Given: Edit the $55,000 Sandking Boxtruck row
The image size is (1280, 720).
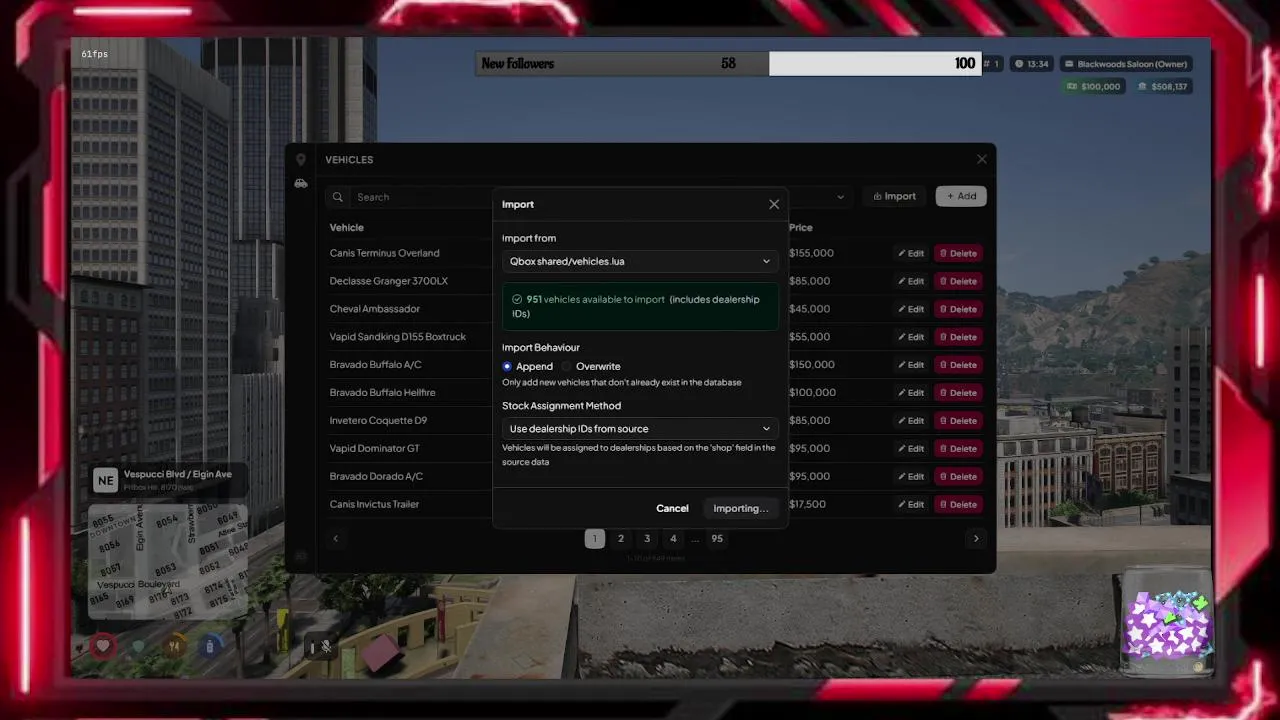Looking at the screenshot, I should [x=910, y=337].
